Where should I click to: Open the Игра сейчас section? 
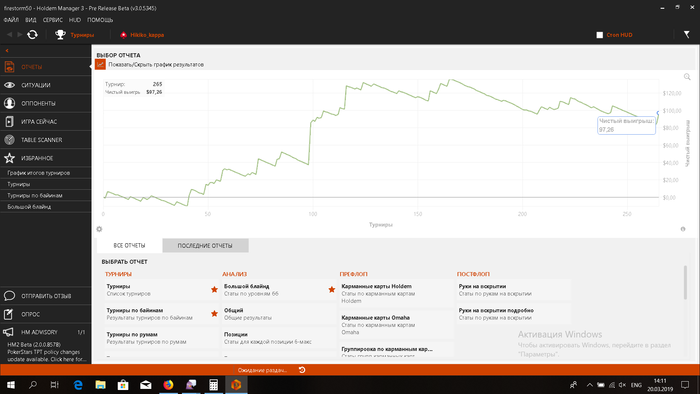[46, 121]
